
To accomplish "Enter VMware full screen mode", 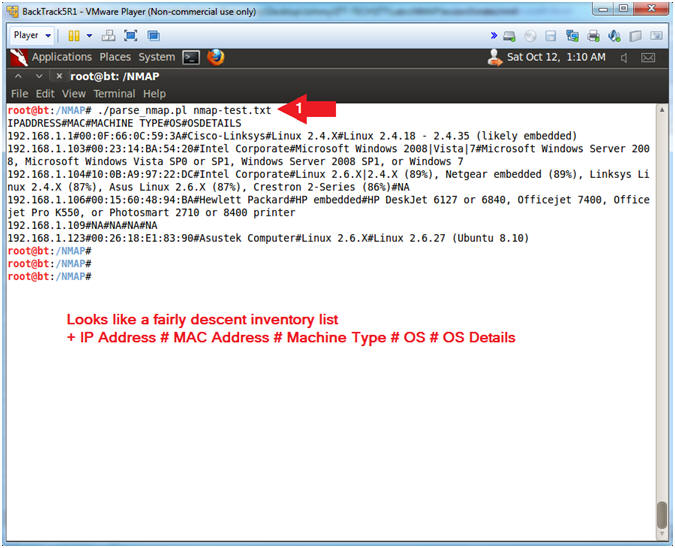I will 130,36.
